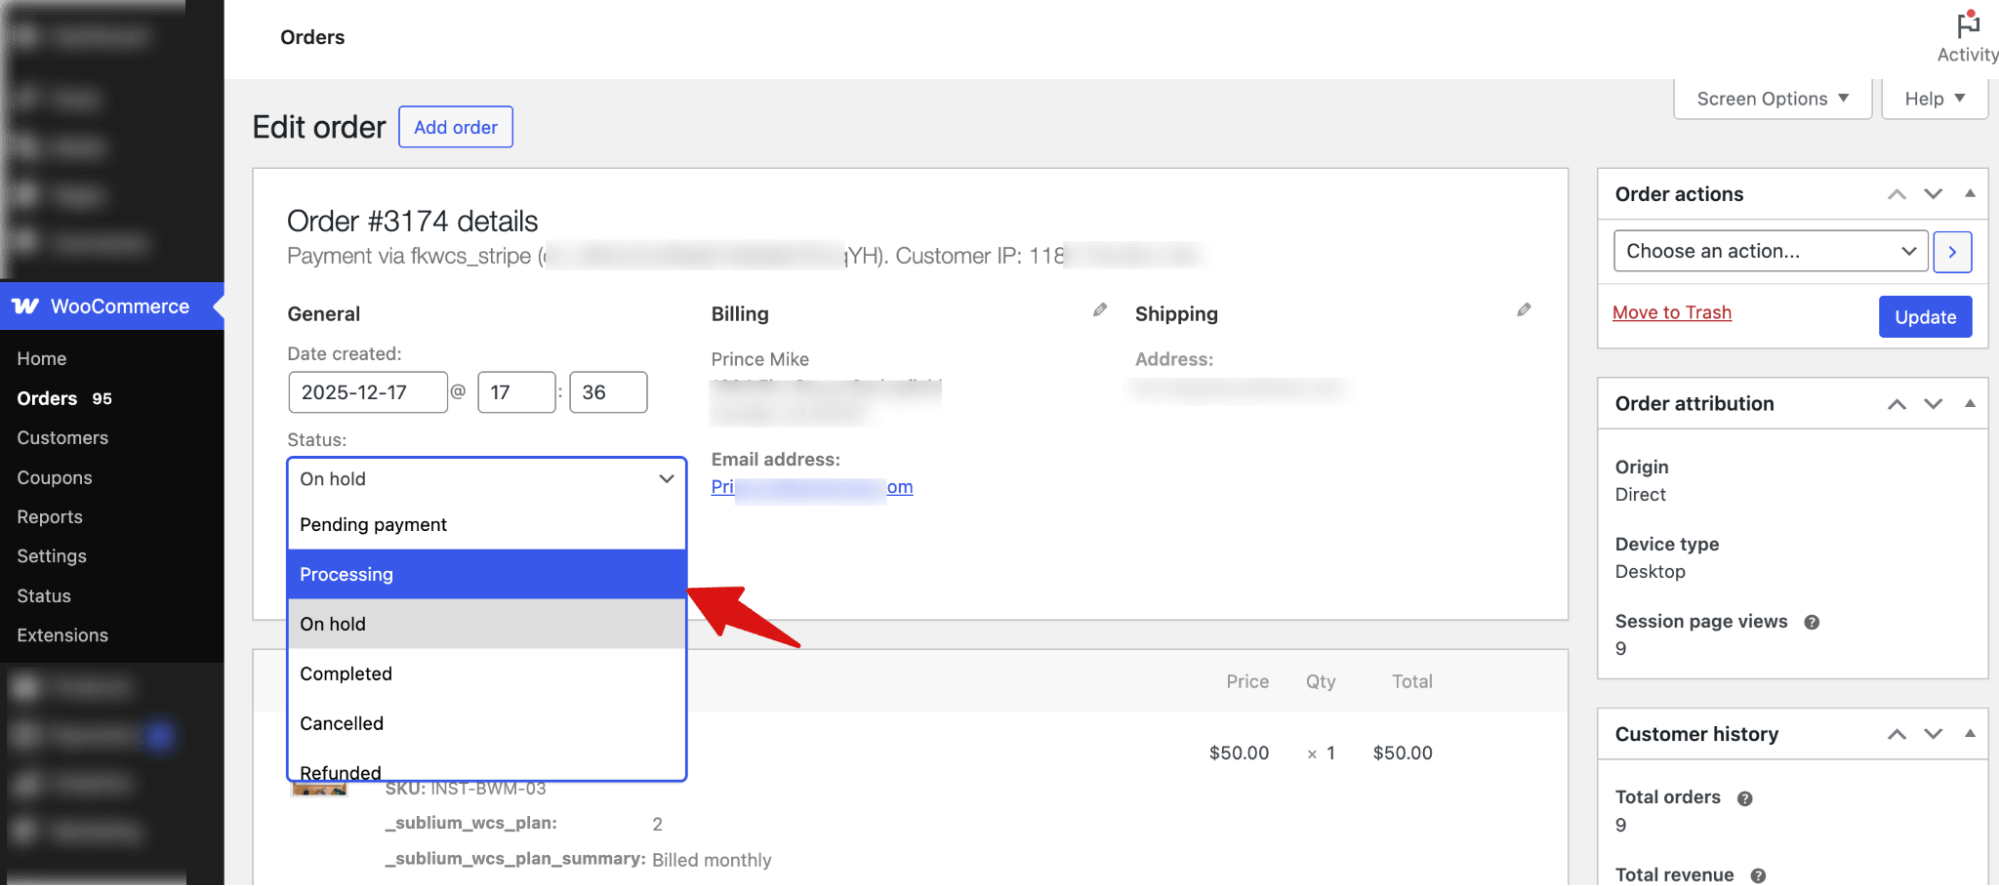
Task: Open Customers in the WooCommerce menu
Action: [62, 438]
